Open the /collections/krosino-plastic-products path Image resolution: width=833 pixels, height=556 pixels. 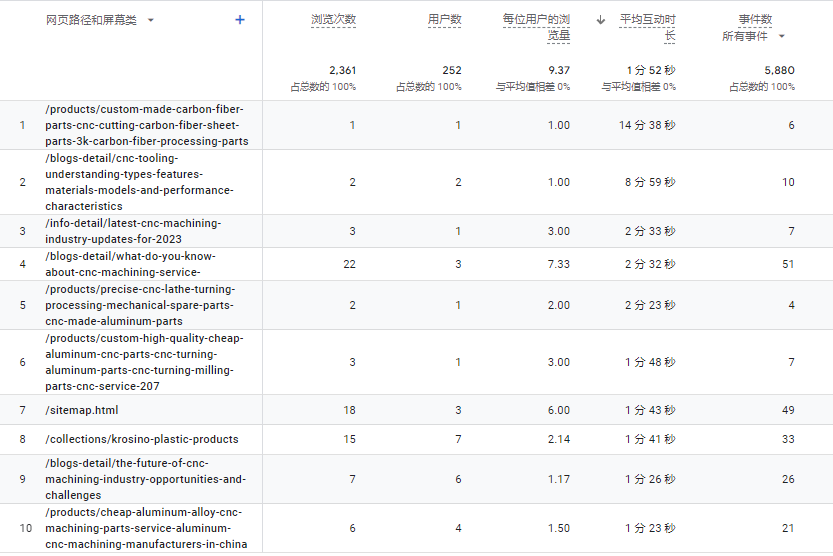pos(142,439)
